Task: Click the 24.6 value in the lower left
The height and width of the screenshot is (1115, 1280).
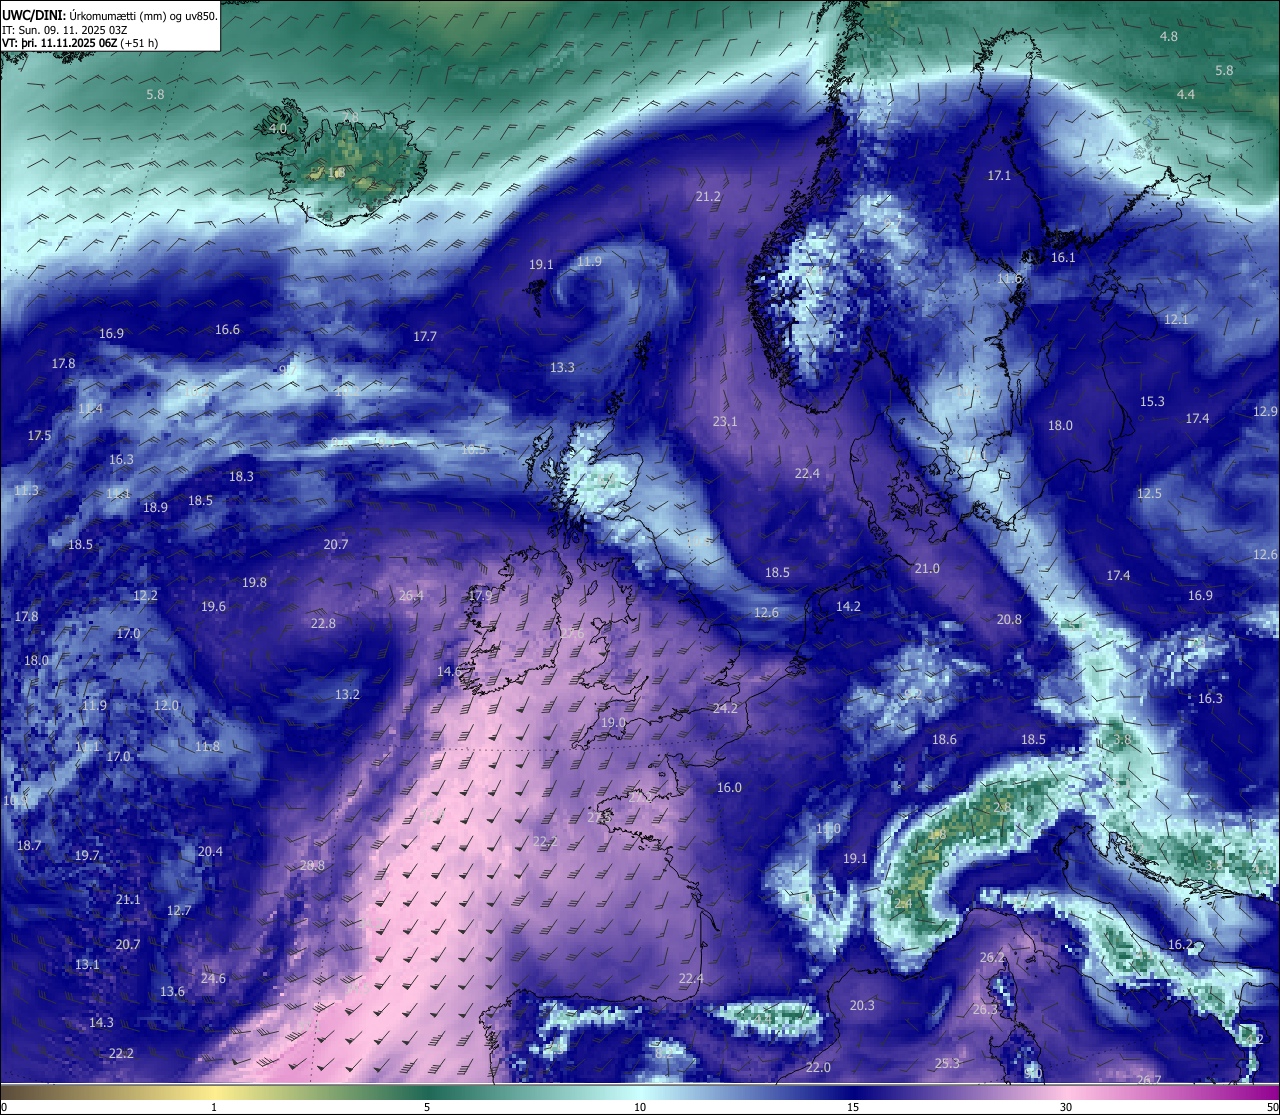Action: (x=213, y=978)
